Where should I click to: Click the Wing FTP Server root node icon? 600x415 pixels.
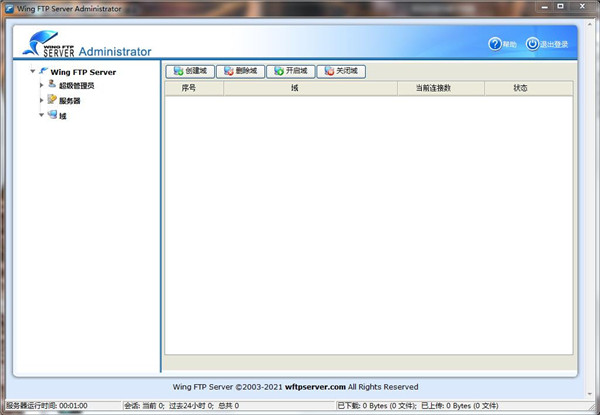tap(44, 71)
